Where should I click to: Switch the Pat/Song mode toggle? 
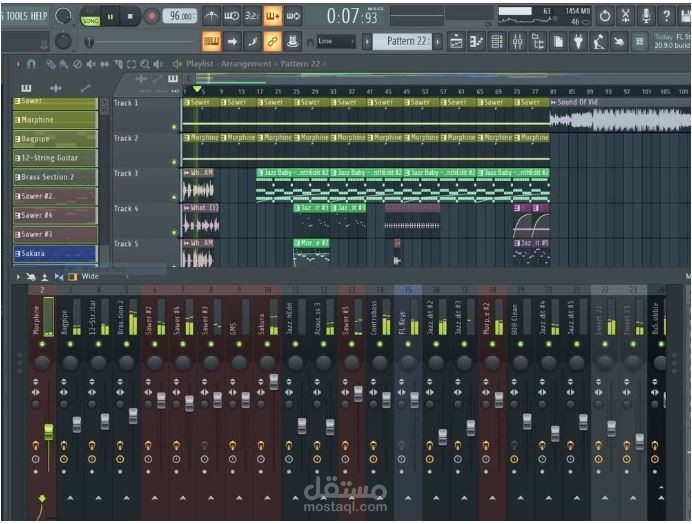click(90, 17)
